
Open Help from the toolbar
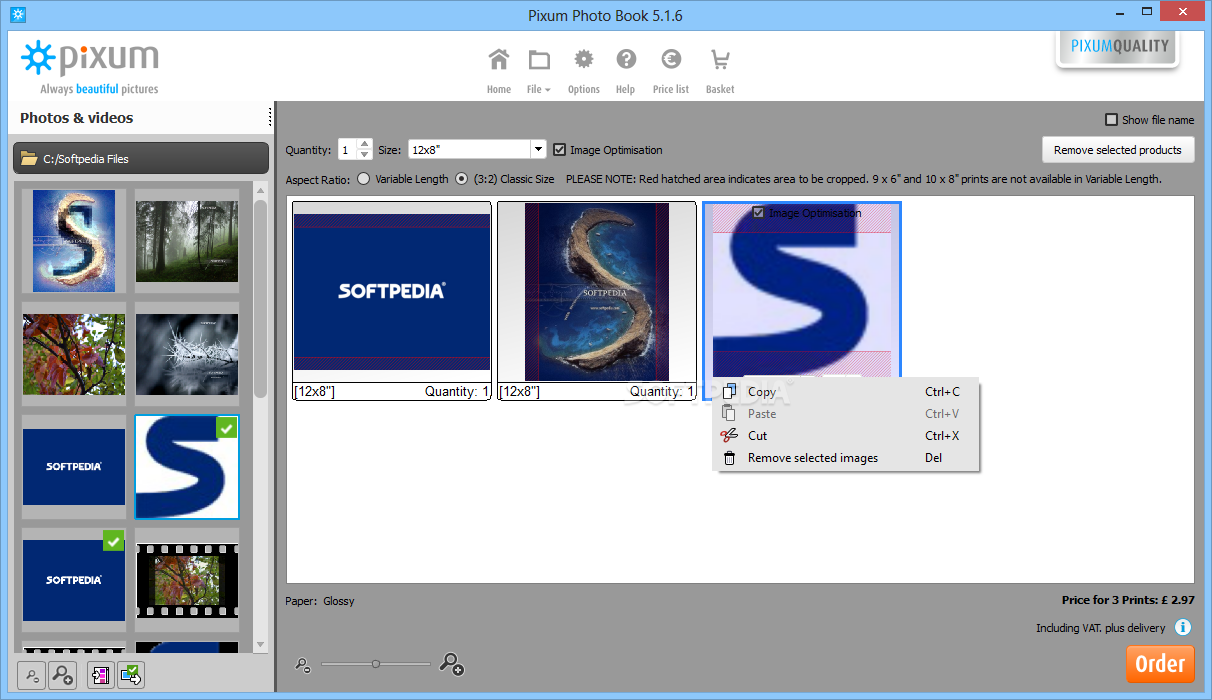[626, 71]
